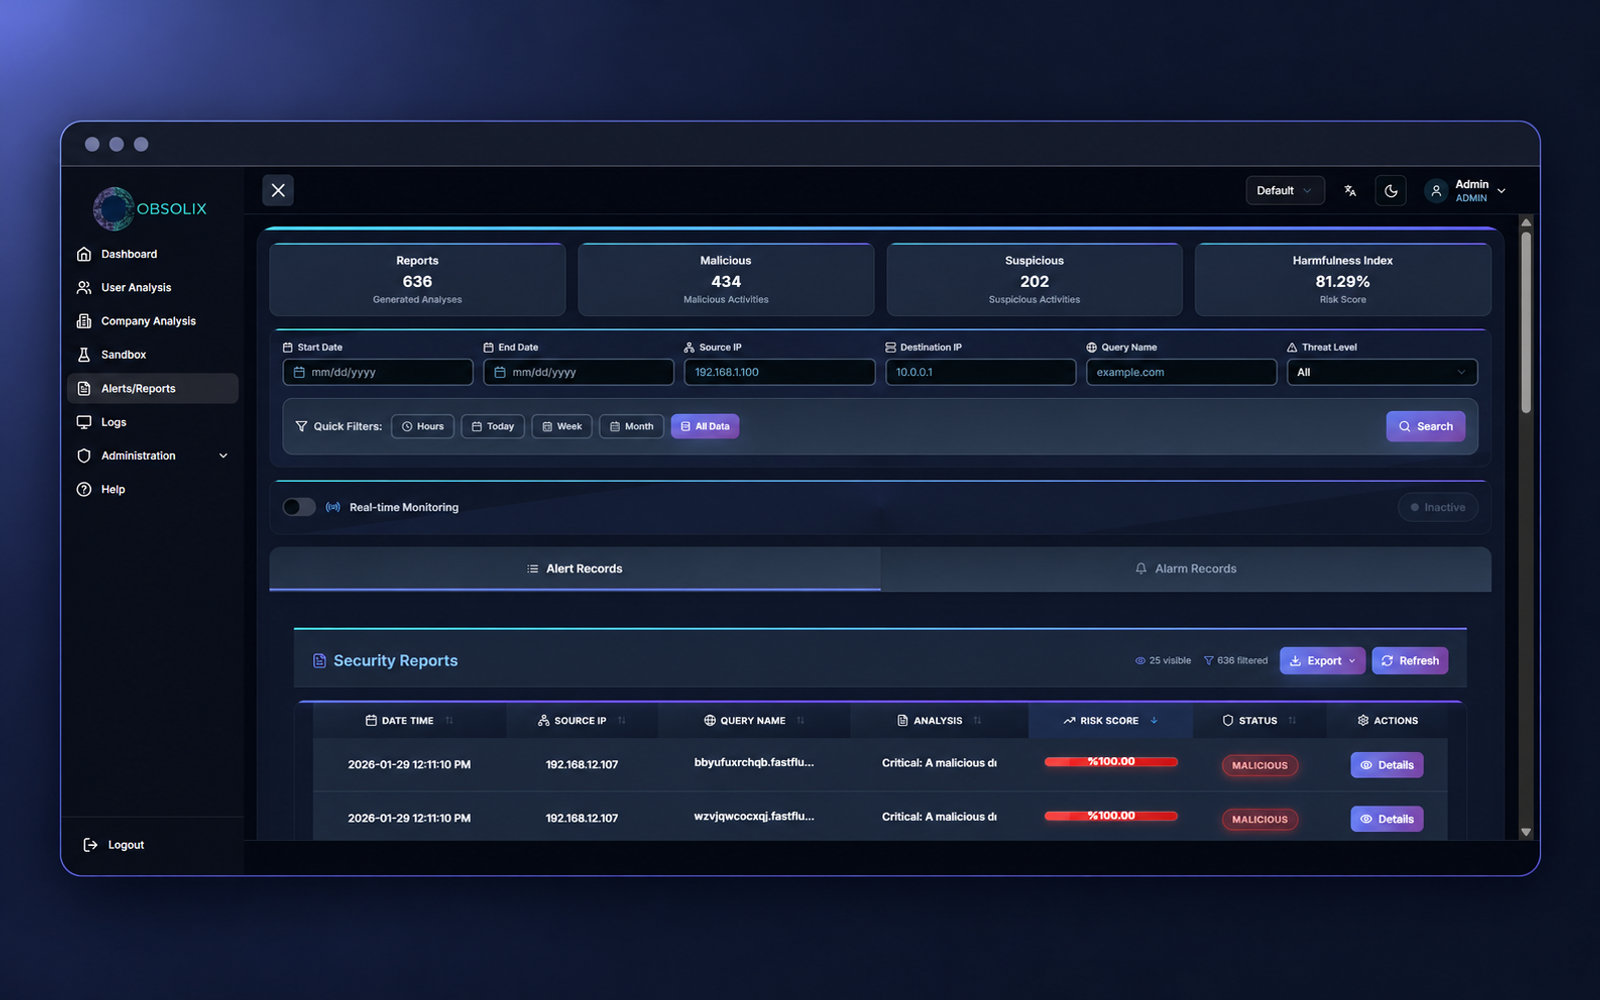
Task: Select the Week quick filter
Action: pyautogui.click(x=562, y=426)
